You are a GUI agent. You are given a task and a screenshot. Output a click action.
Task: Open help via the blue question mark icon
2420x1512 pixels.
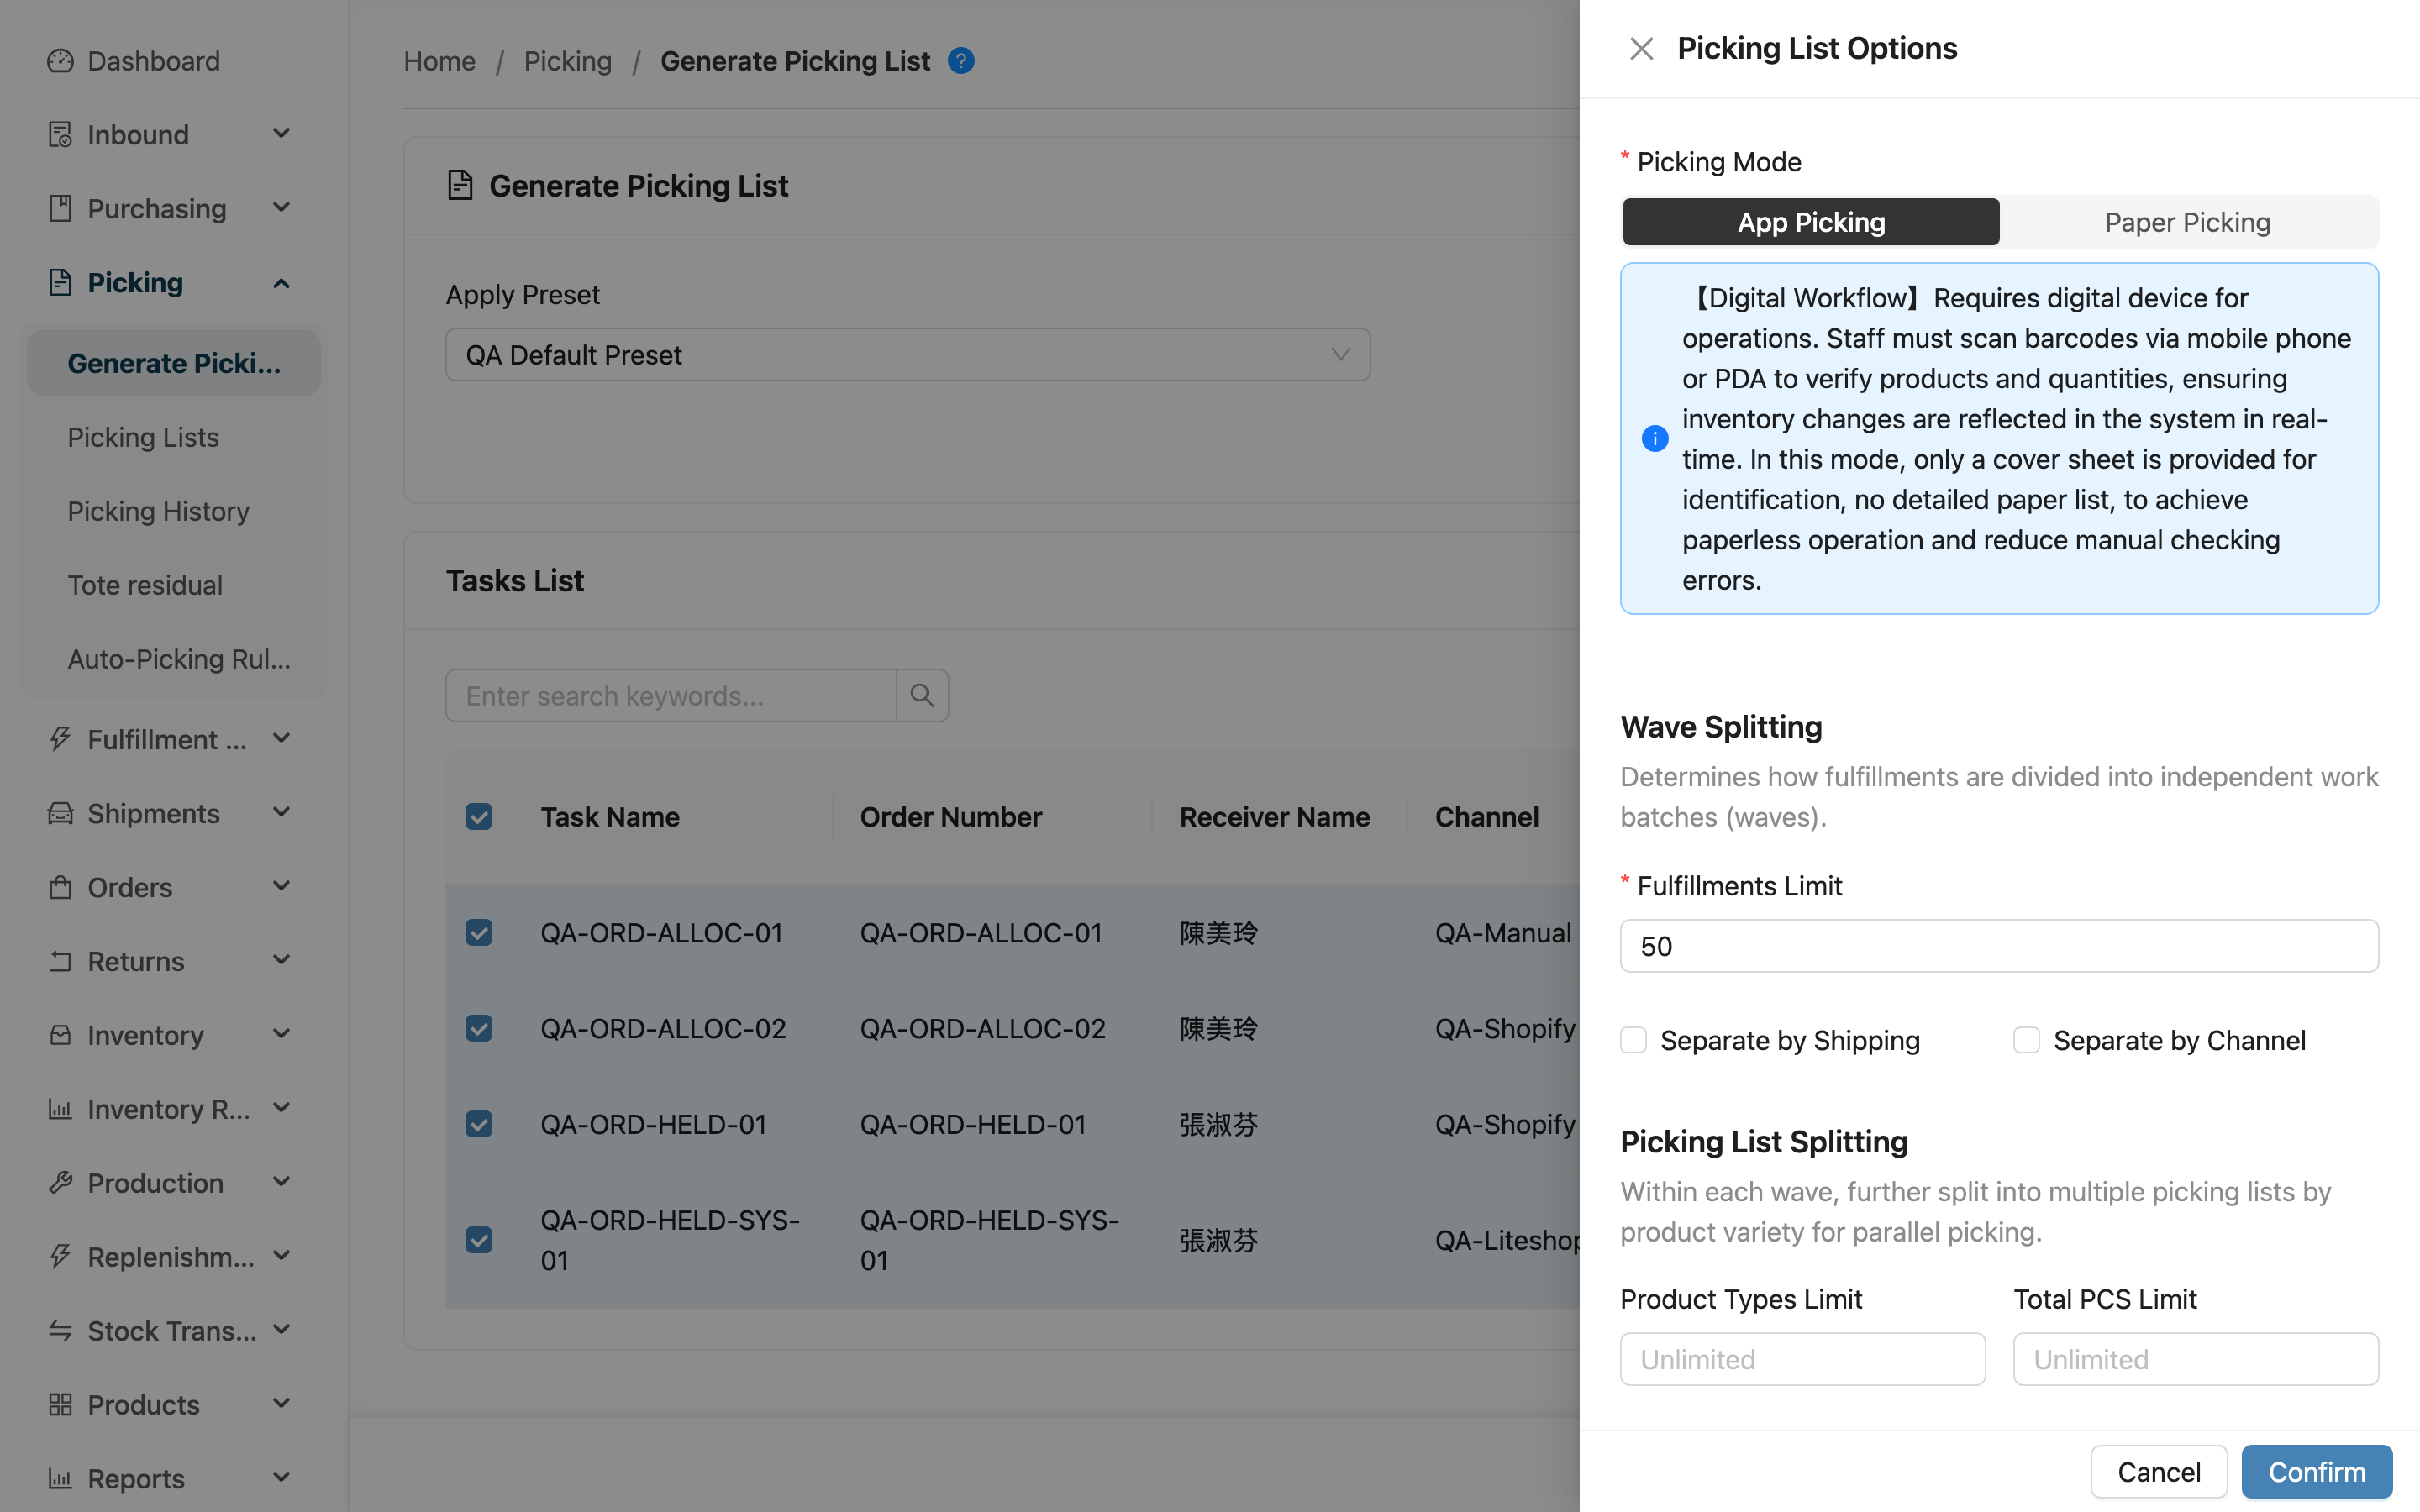(961, 61)
